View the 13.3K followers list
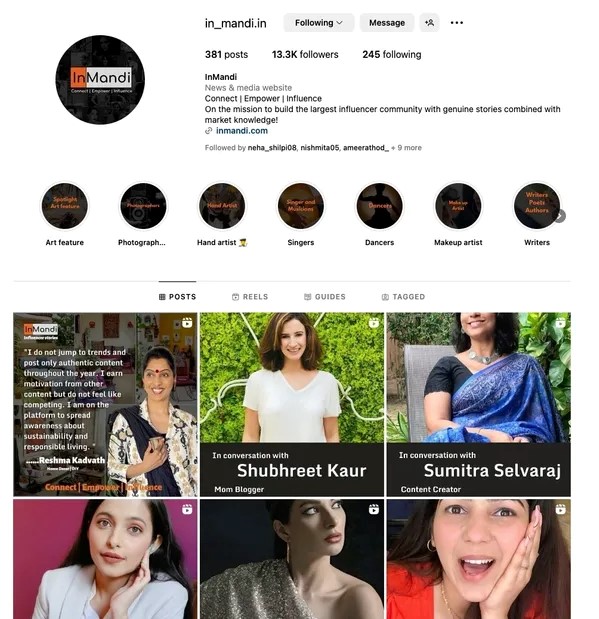 click(x=305, y=54)
